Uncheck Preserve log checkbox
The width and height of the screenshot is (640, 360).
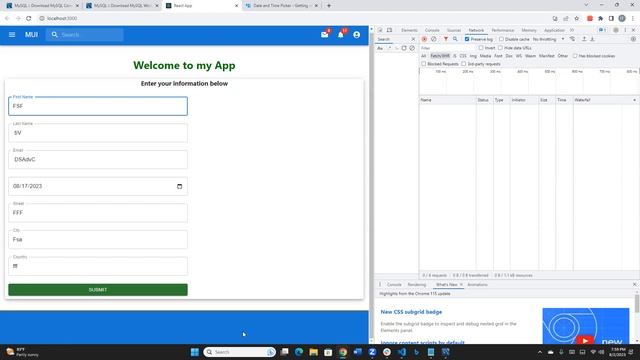click(x=467, y=39)
